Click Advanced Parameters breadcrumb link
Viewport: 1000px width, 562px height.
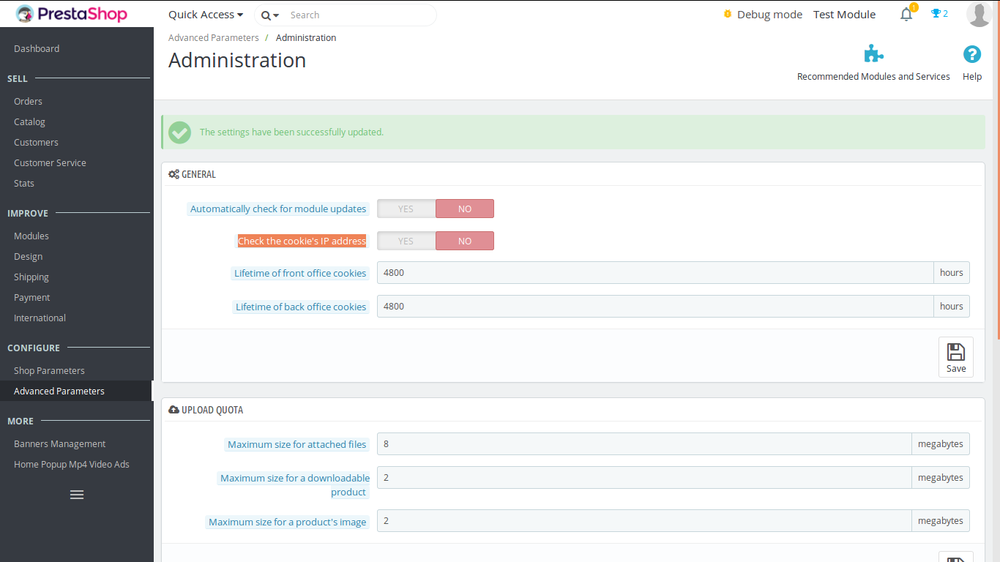pos(213,38)
